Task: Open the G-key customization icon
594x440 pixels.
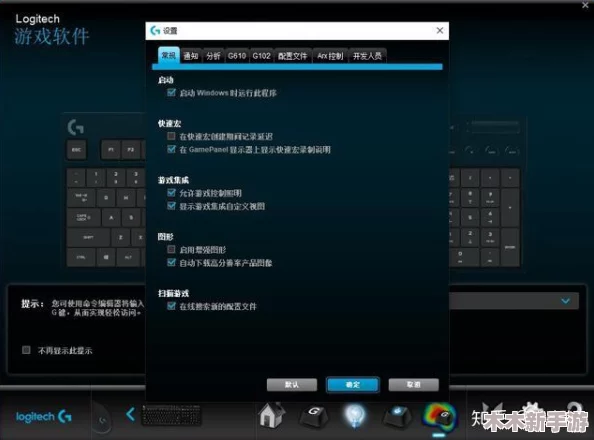Action: (314, 416)
